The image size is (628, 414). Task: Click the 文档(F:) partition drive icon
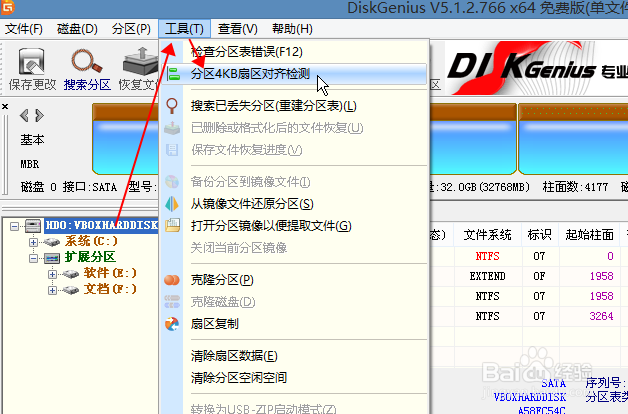coord(70,290)
